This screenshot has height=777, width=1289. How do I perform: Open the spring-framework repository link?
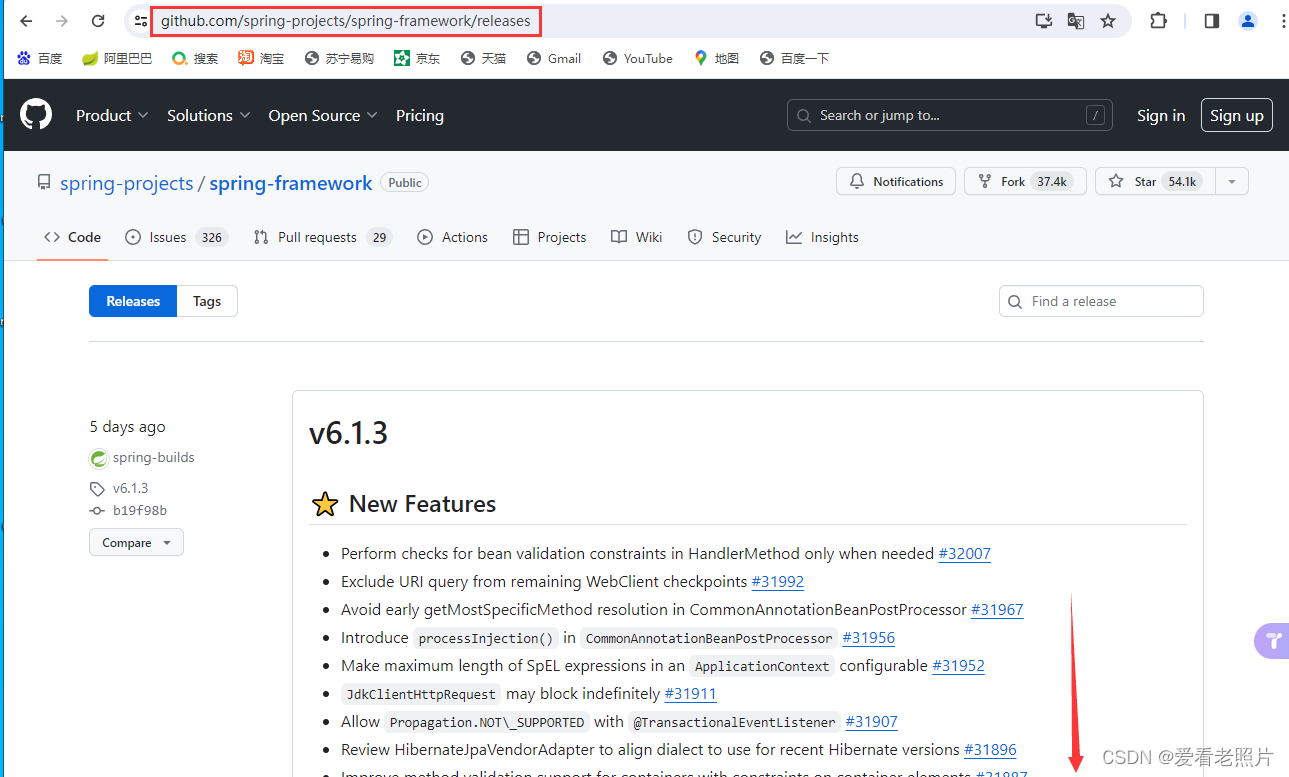(x=291, y=183)
